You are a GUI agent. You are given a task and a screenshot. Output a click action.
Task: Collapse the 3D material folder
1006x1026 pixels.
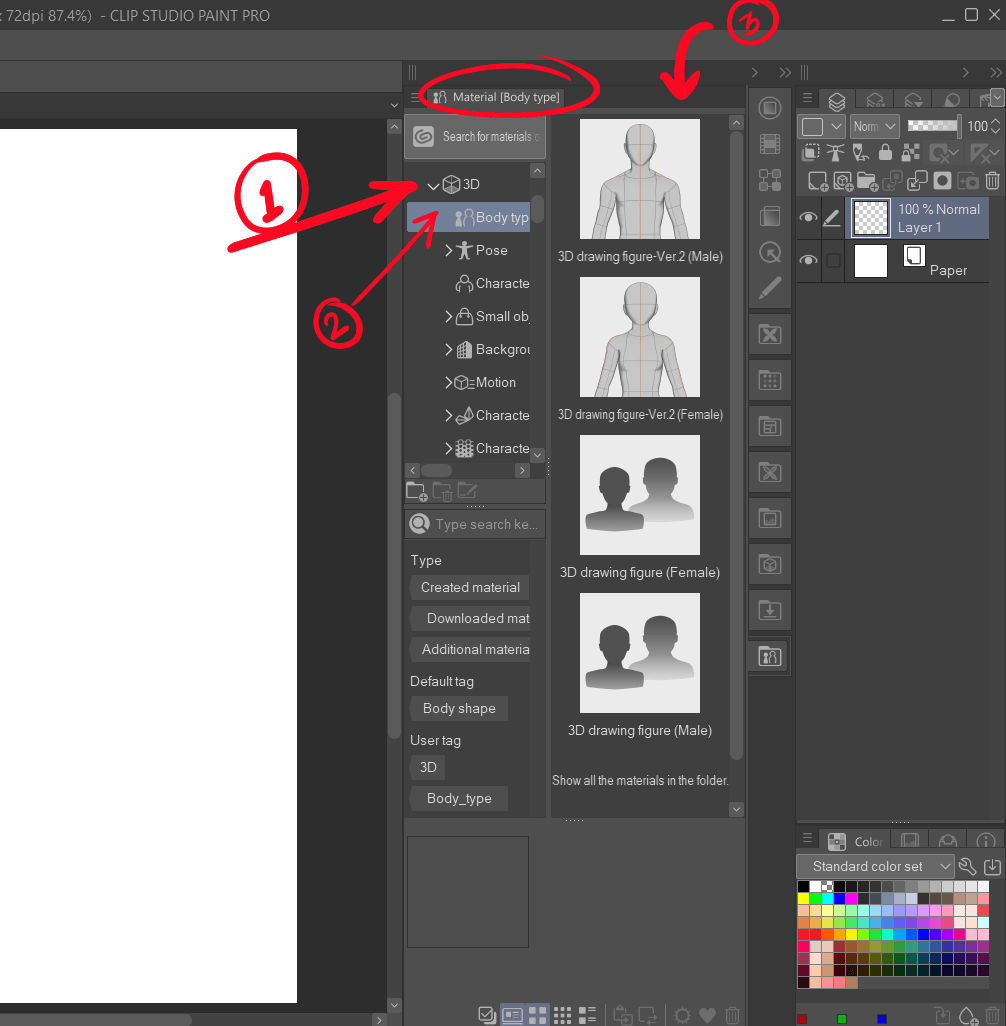pos(433,185)
